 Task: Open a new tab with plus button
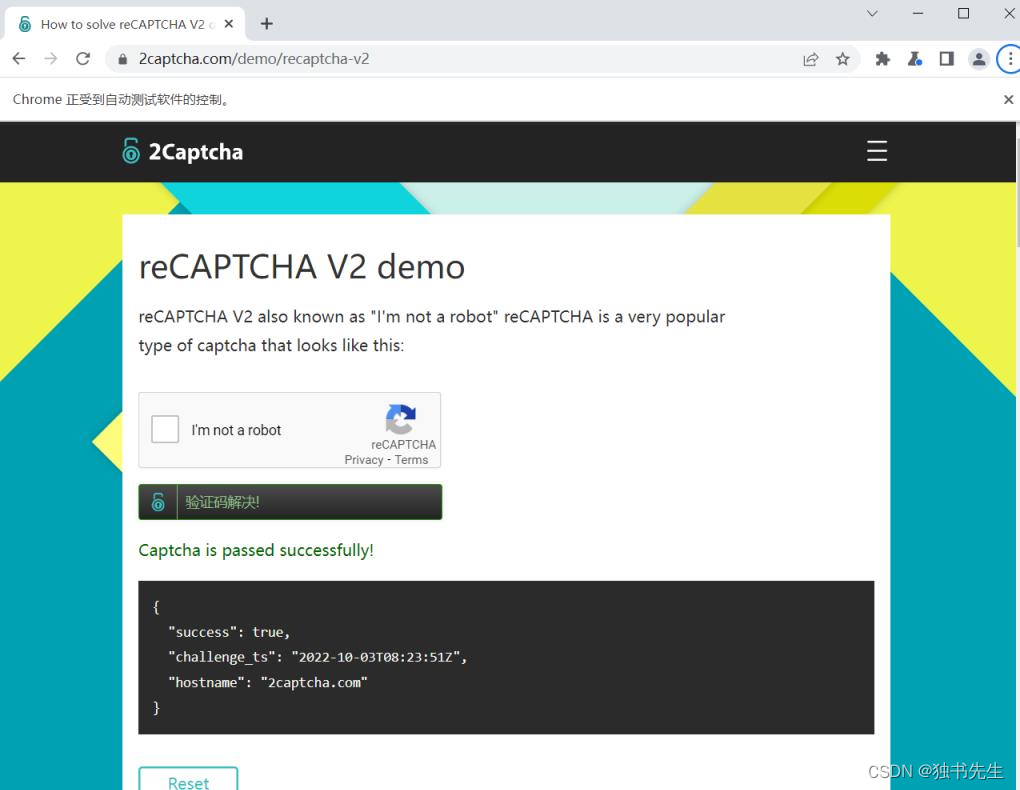point(267,24)
